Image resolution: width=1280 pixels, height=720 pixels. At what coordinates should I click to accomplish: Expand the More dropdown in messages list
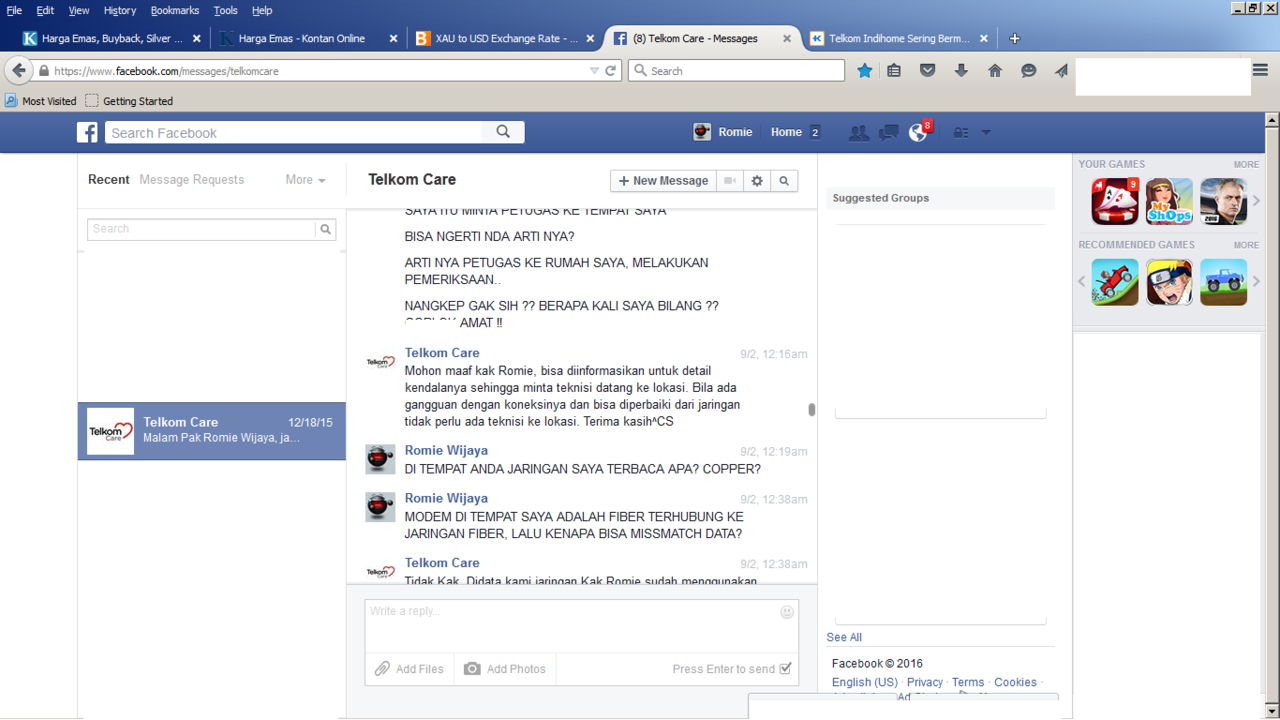(305, 180)
